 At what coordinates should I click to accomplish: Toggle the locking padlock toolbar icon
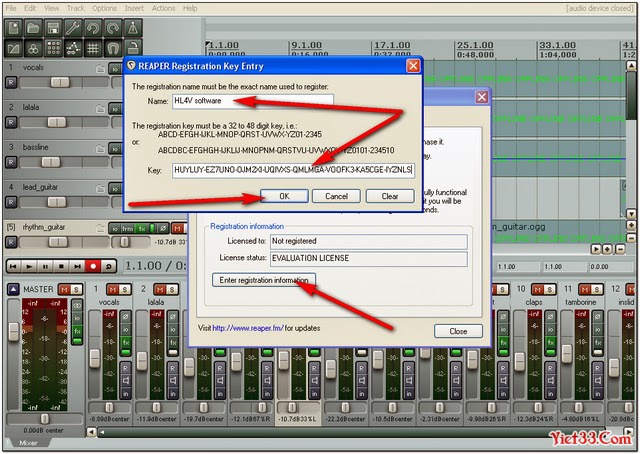133,48
